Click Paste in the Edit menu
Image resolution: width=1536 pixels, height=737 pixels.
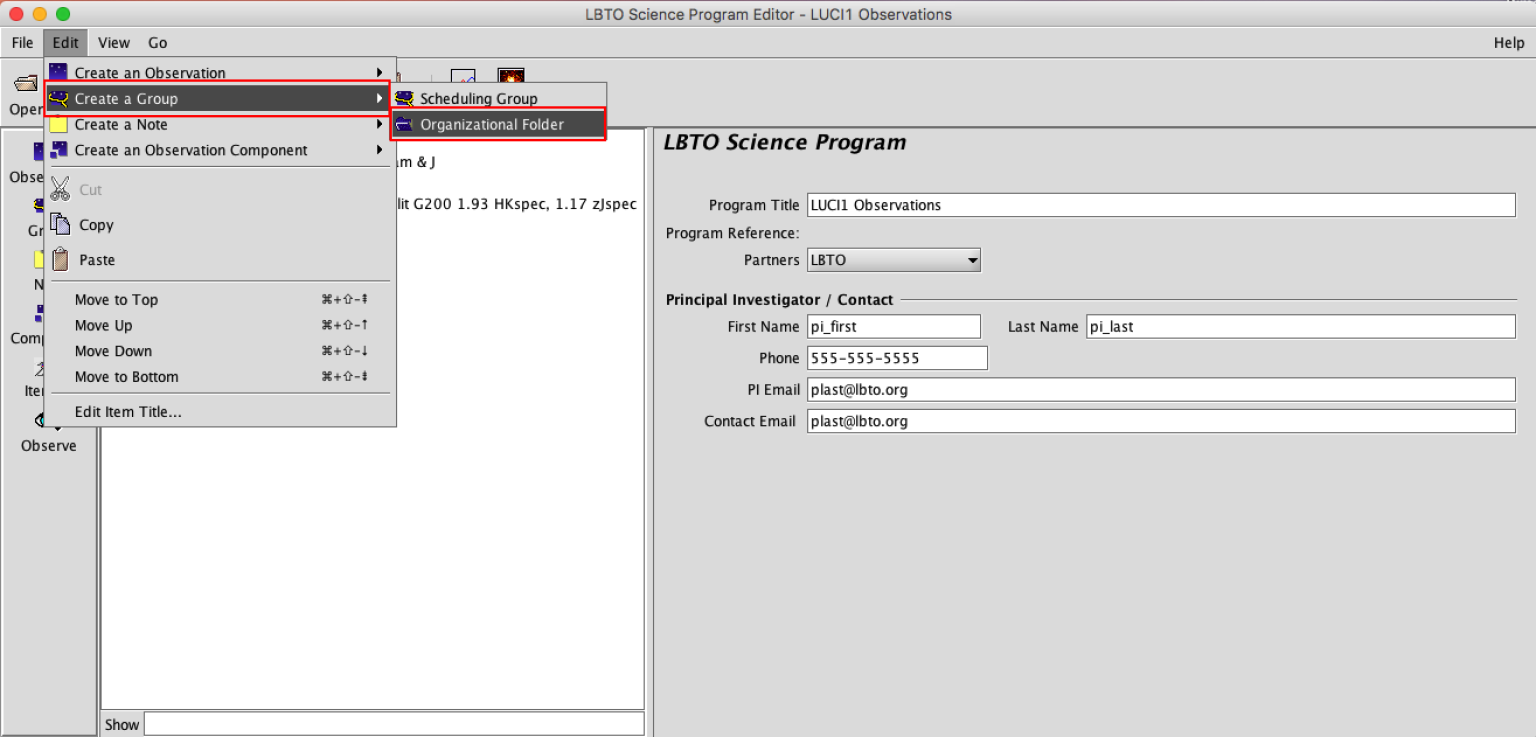point(219,260)
